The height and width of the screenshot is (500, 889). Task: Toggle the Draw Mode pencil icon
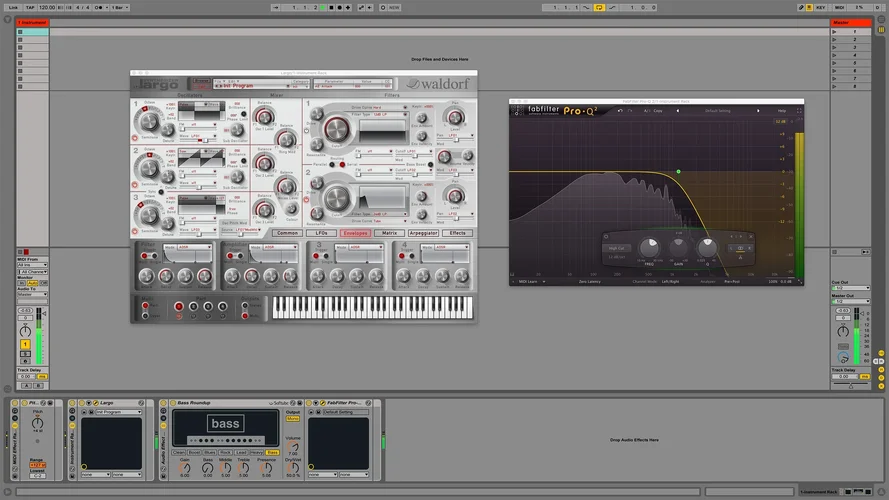click(801, 7)
